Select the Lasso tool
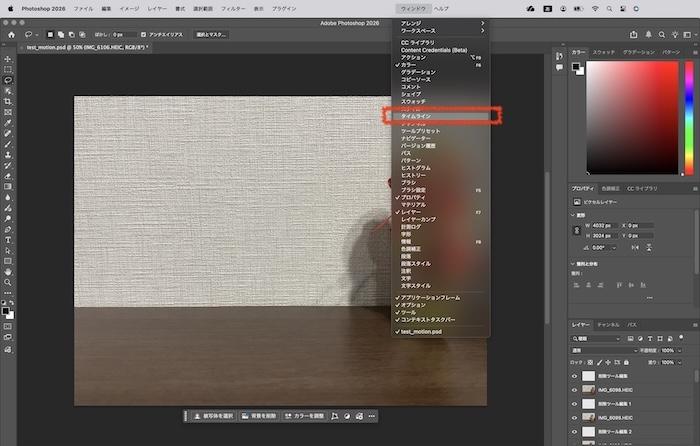This screenshot has width=700, height=446. click(8, 80)
